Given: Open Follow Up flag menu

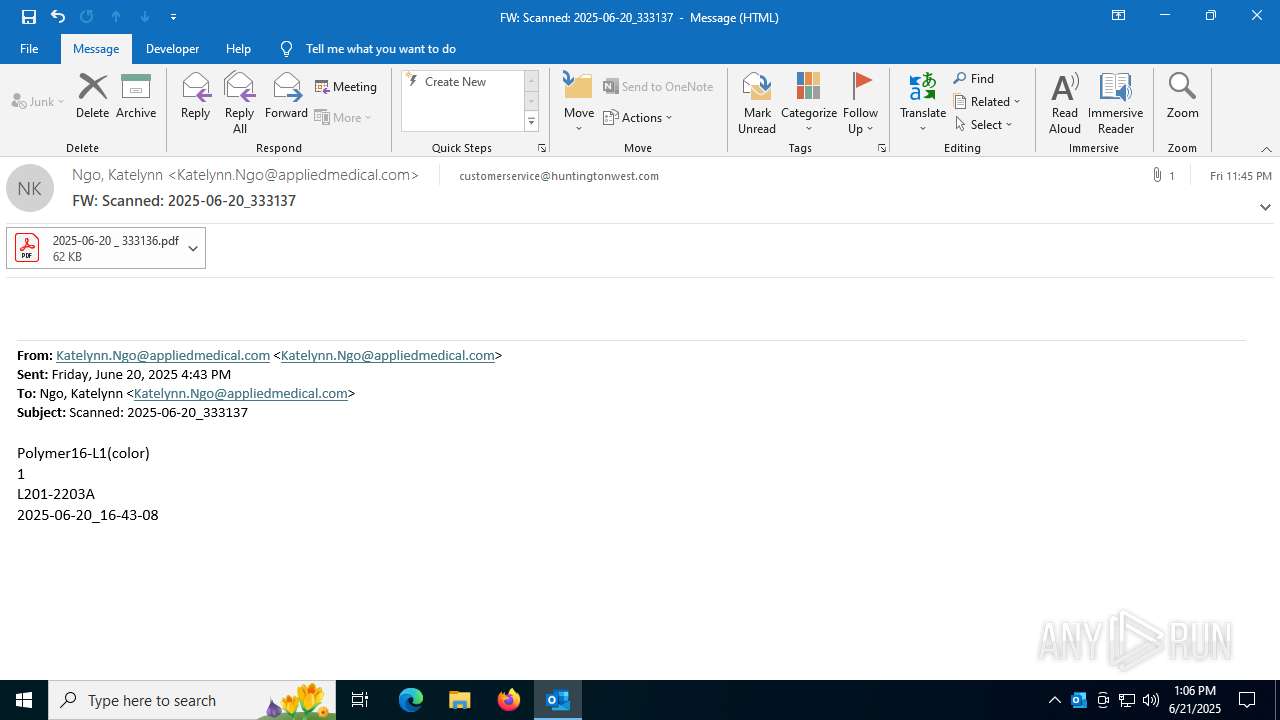Looking at the screenshot, I should 860,102.
